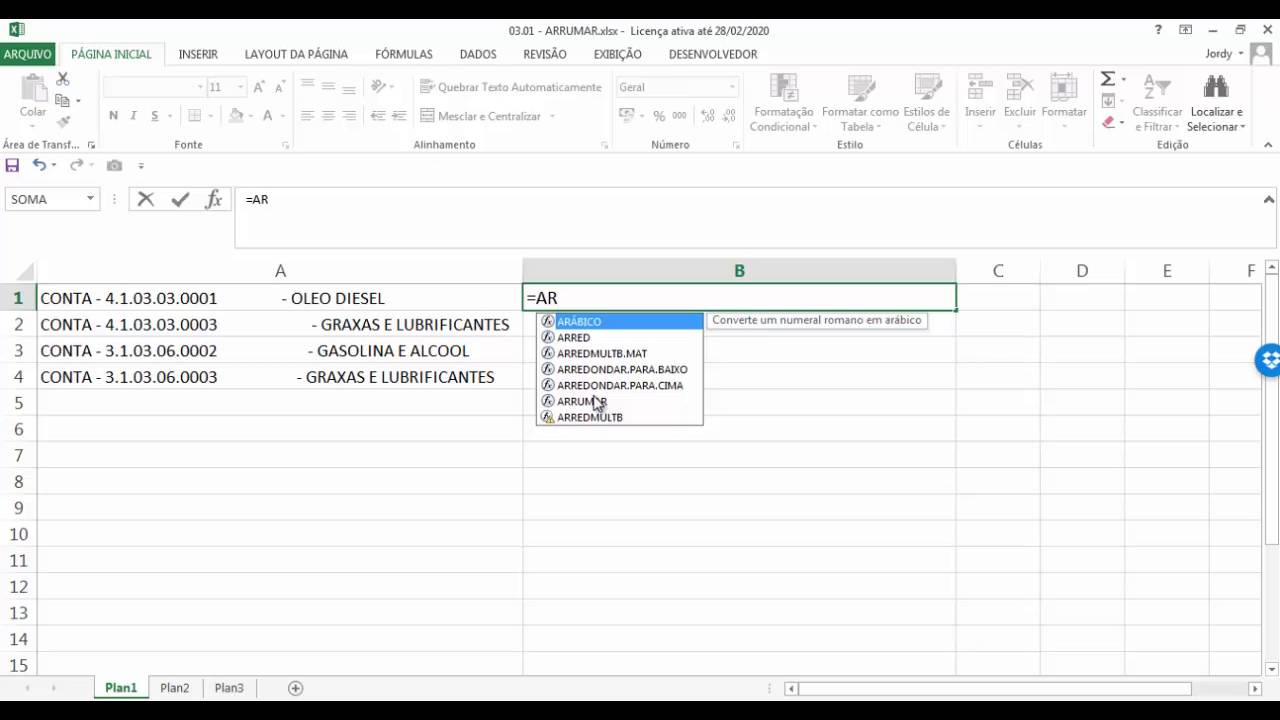Click the decrease font size icon
1280x720 pixels.
coord(280,88)
